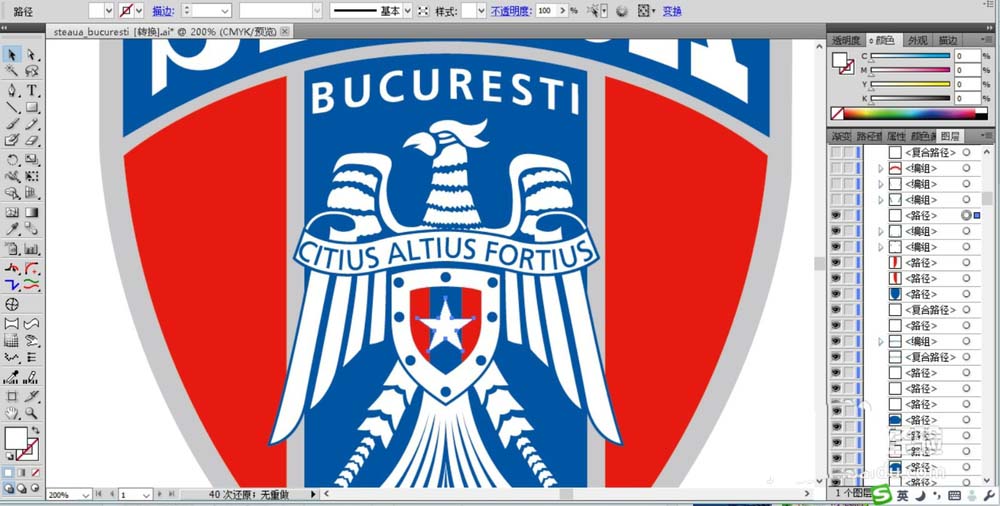Viewport: 1000px width, 506px height.
Task: Hide the 路径 layer with blue shield thumbnail
Action: click(x=835, y=294)
